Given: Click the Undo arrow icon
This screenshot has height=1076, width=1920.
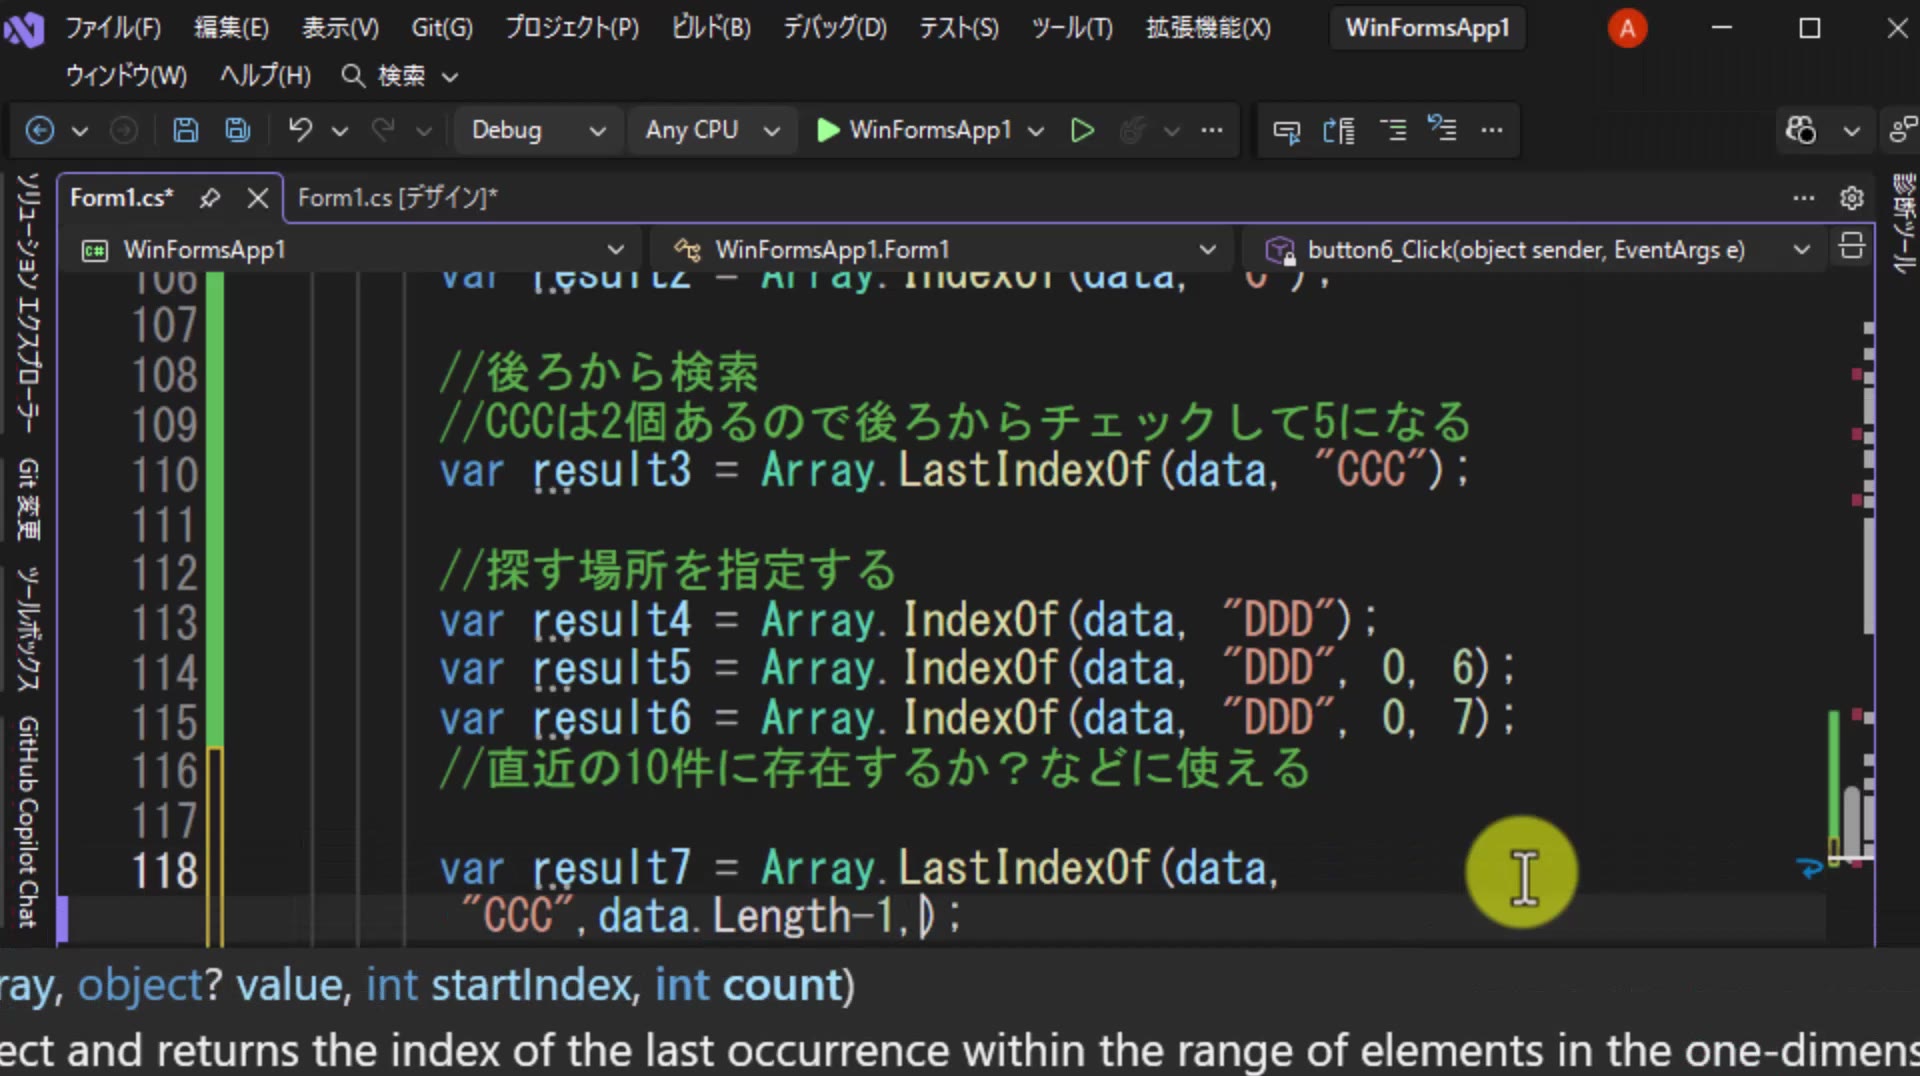Looking at the screenshot, I should [x=300, y=130].
